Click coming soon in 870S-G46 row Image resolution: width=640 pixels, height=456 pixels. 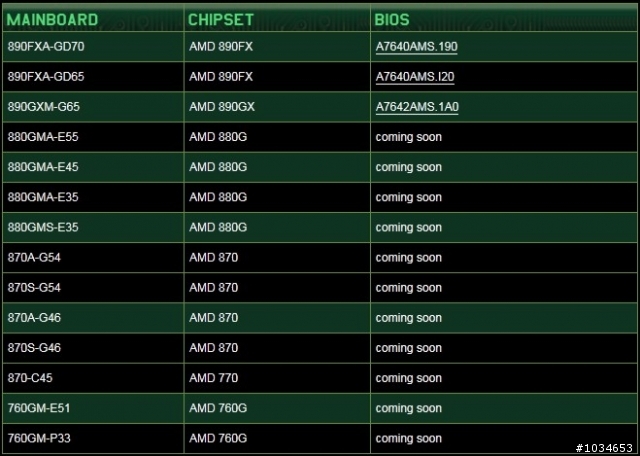[x=409, y=348]
